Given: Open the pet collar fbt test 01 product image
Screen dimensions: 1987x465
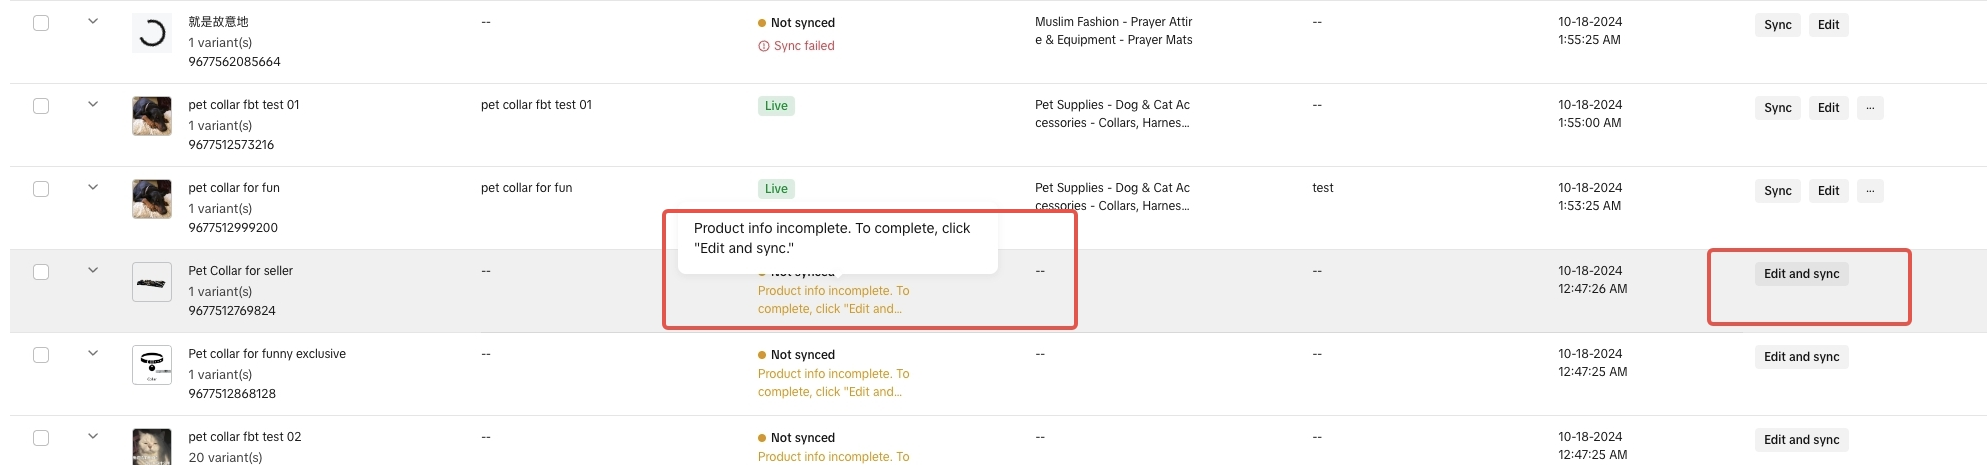Looking at the screenshot, I should [x=152, y=116].
